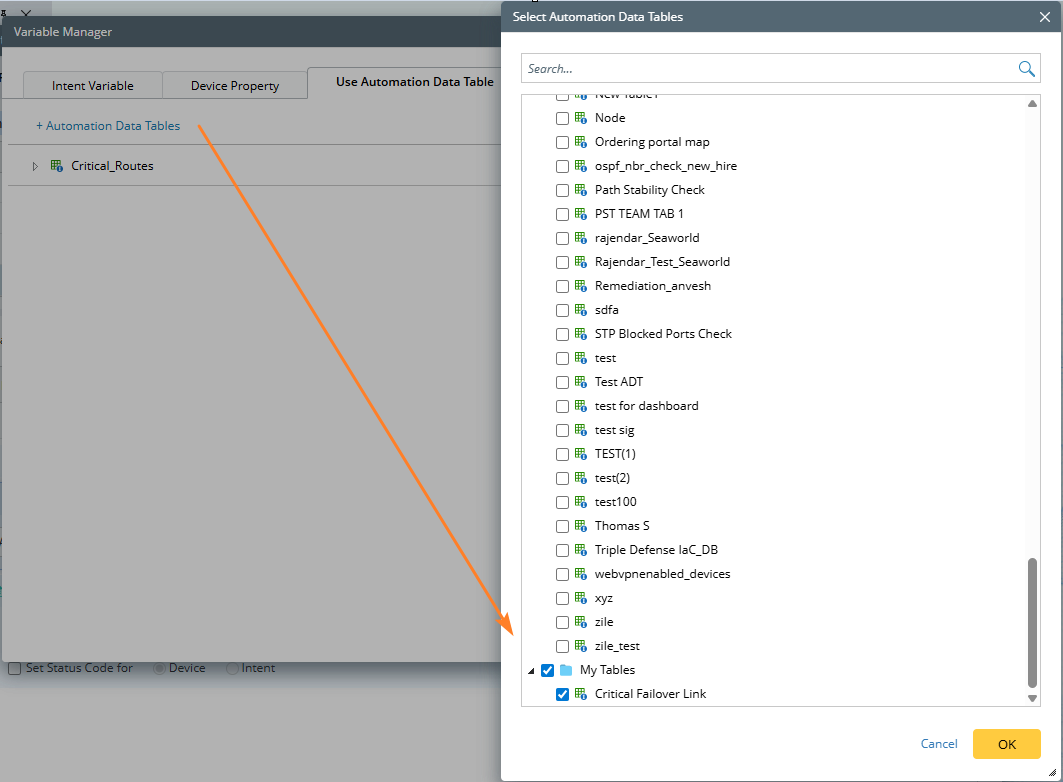Click Cancel in the data tables dialog

tap(939, 743)
